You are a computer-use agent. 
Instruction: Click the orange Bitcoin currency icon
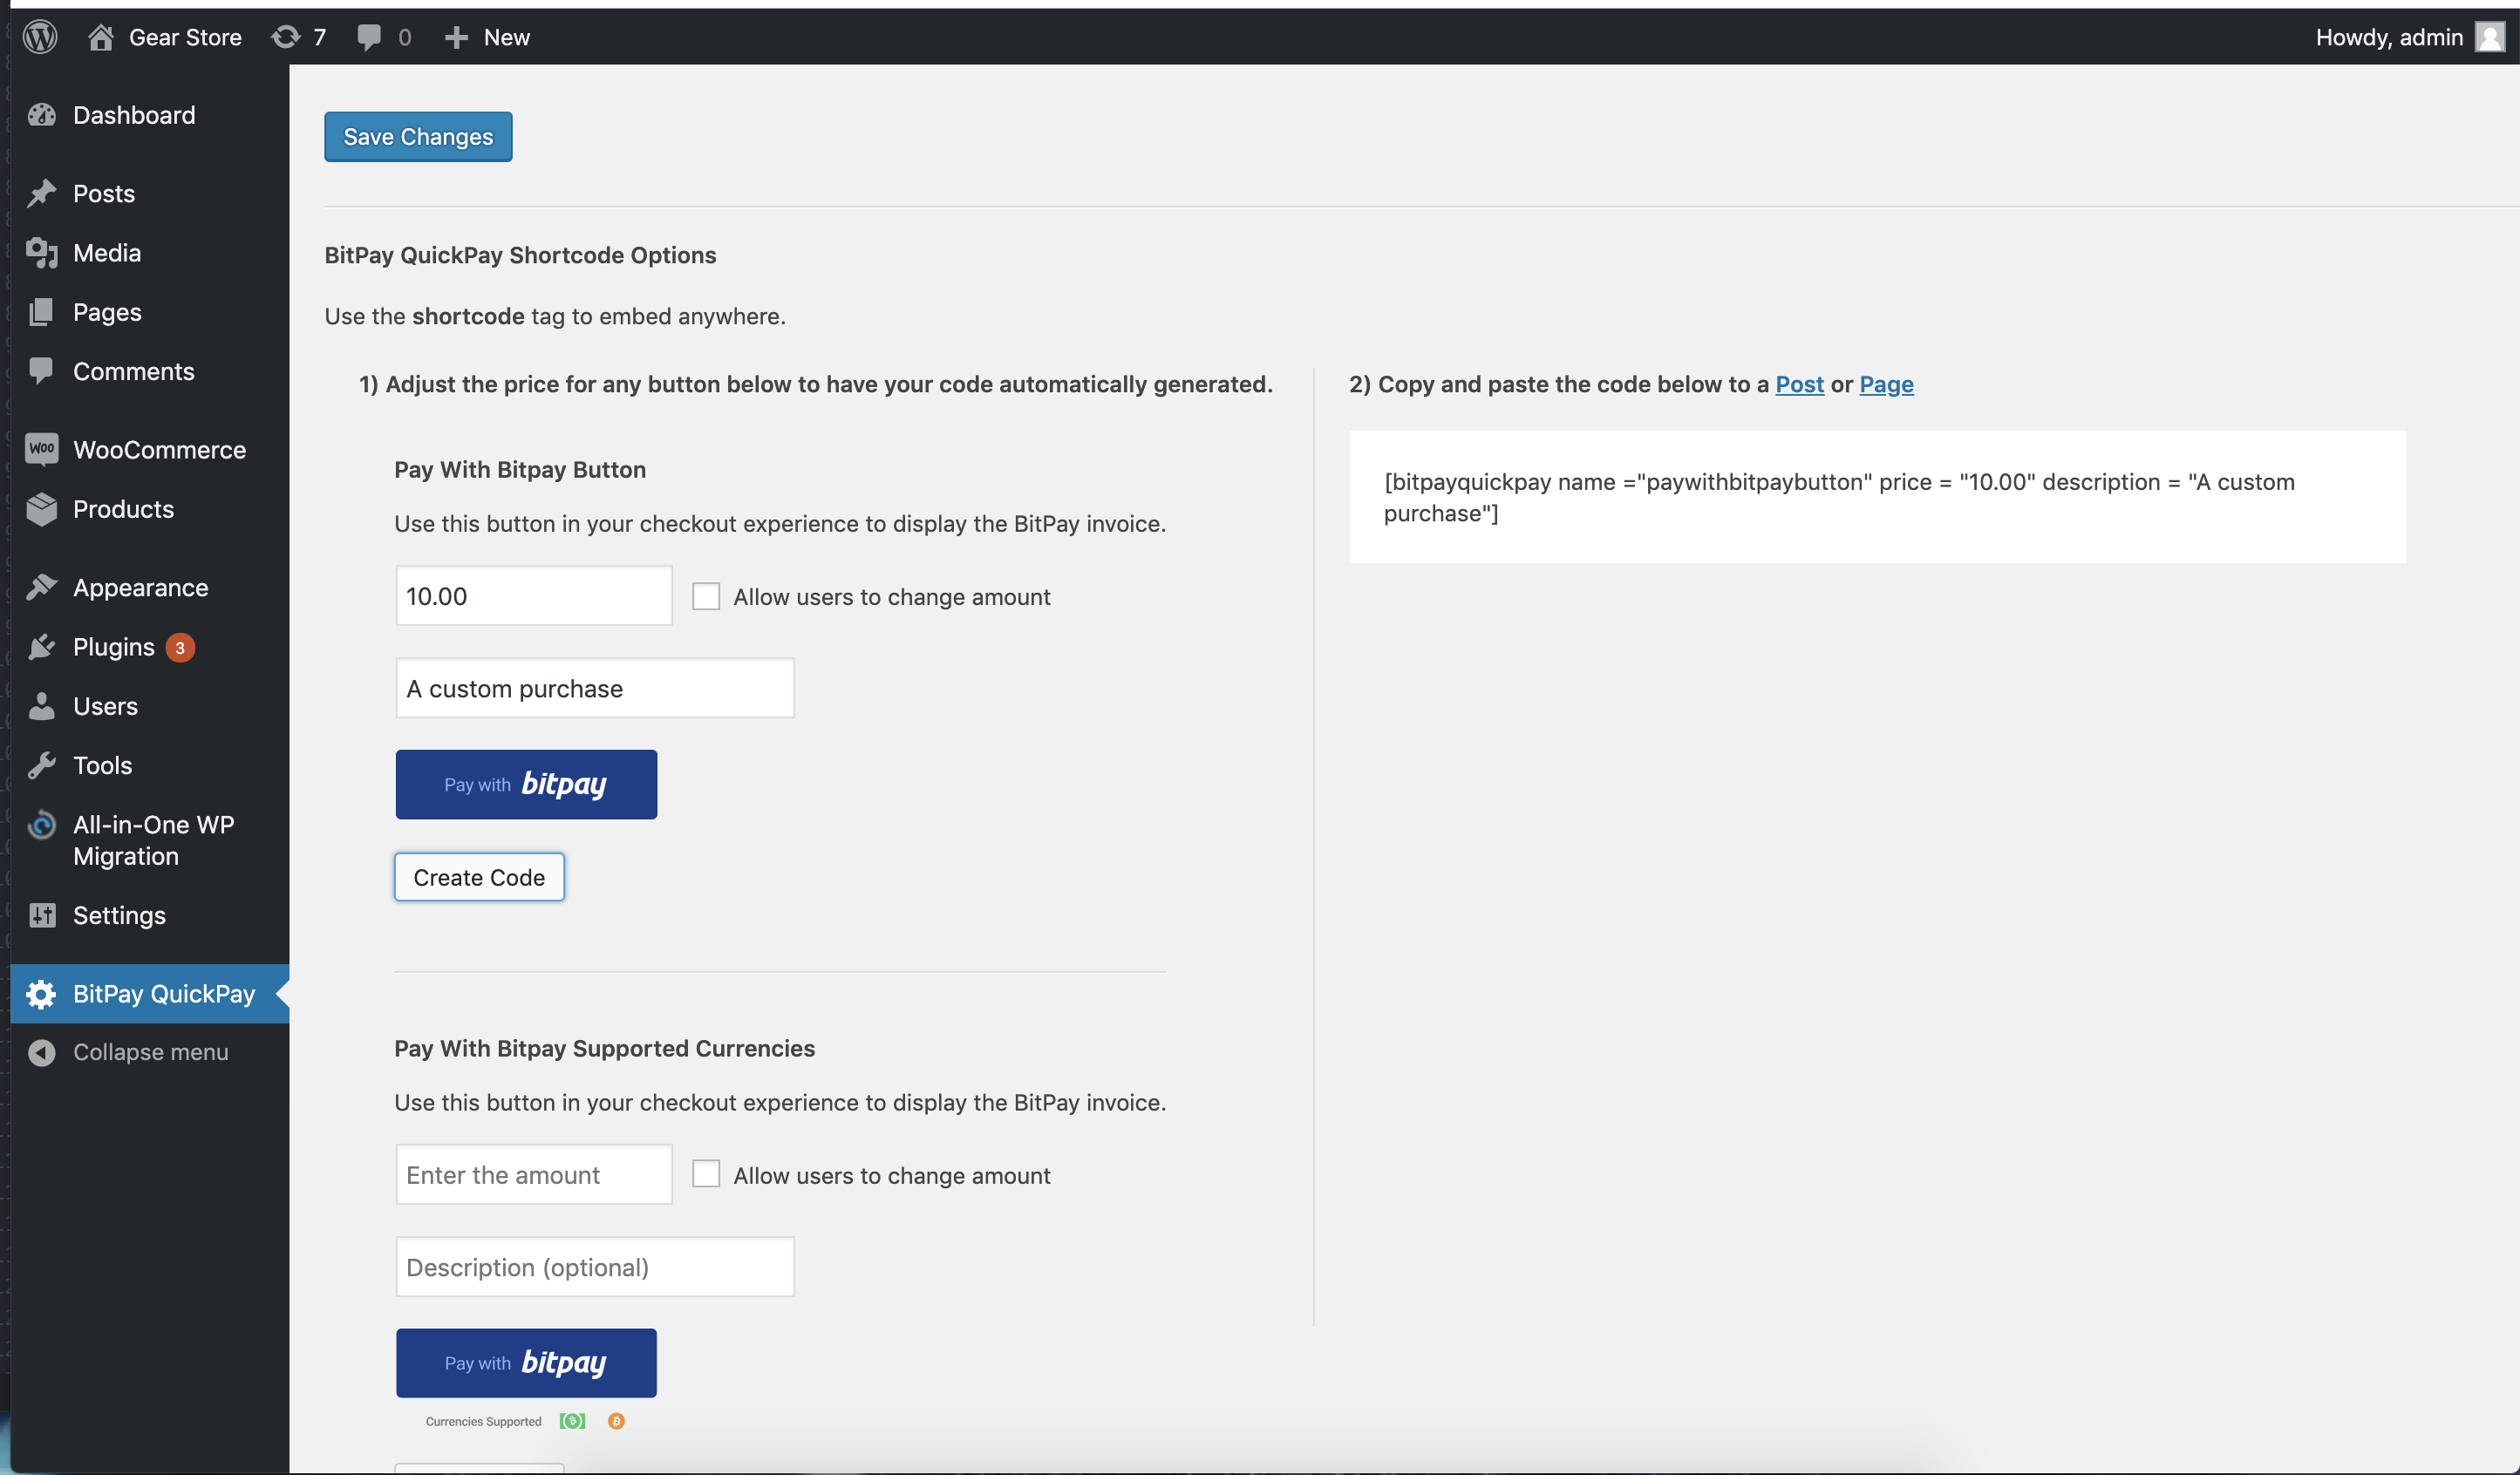[x=616, y=1421]
